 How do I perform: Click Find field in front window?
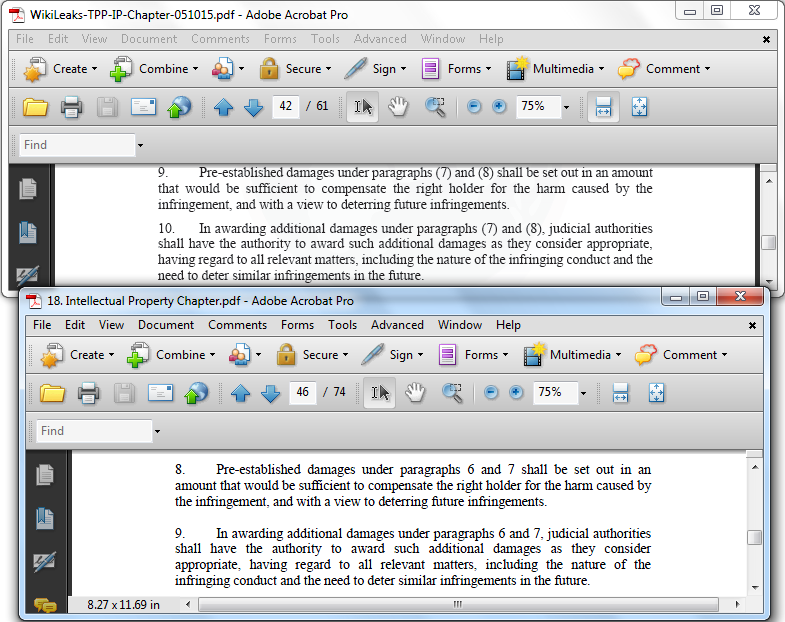(94, 431)
